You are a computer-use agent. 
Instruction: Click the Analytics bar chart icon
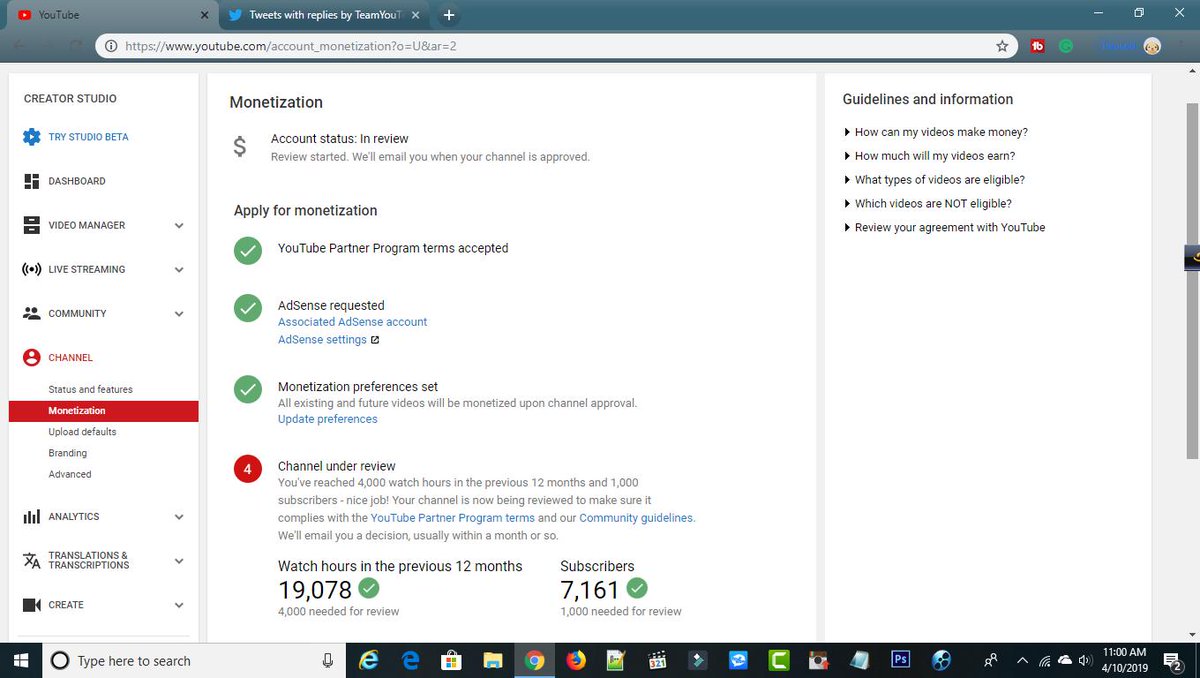[31, 517]
